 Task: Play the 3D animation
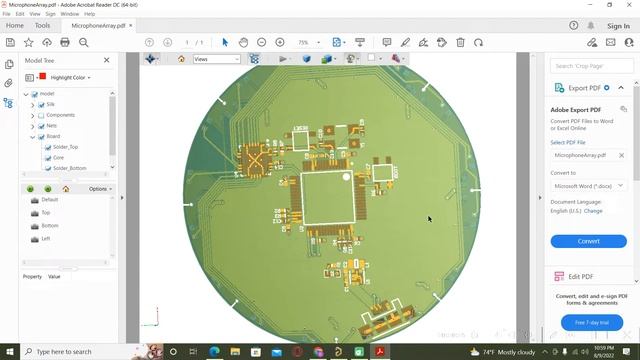click(x=282, y=59)
